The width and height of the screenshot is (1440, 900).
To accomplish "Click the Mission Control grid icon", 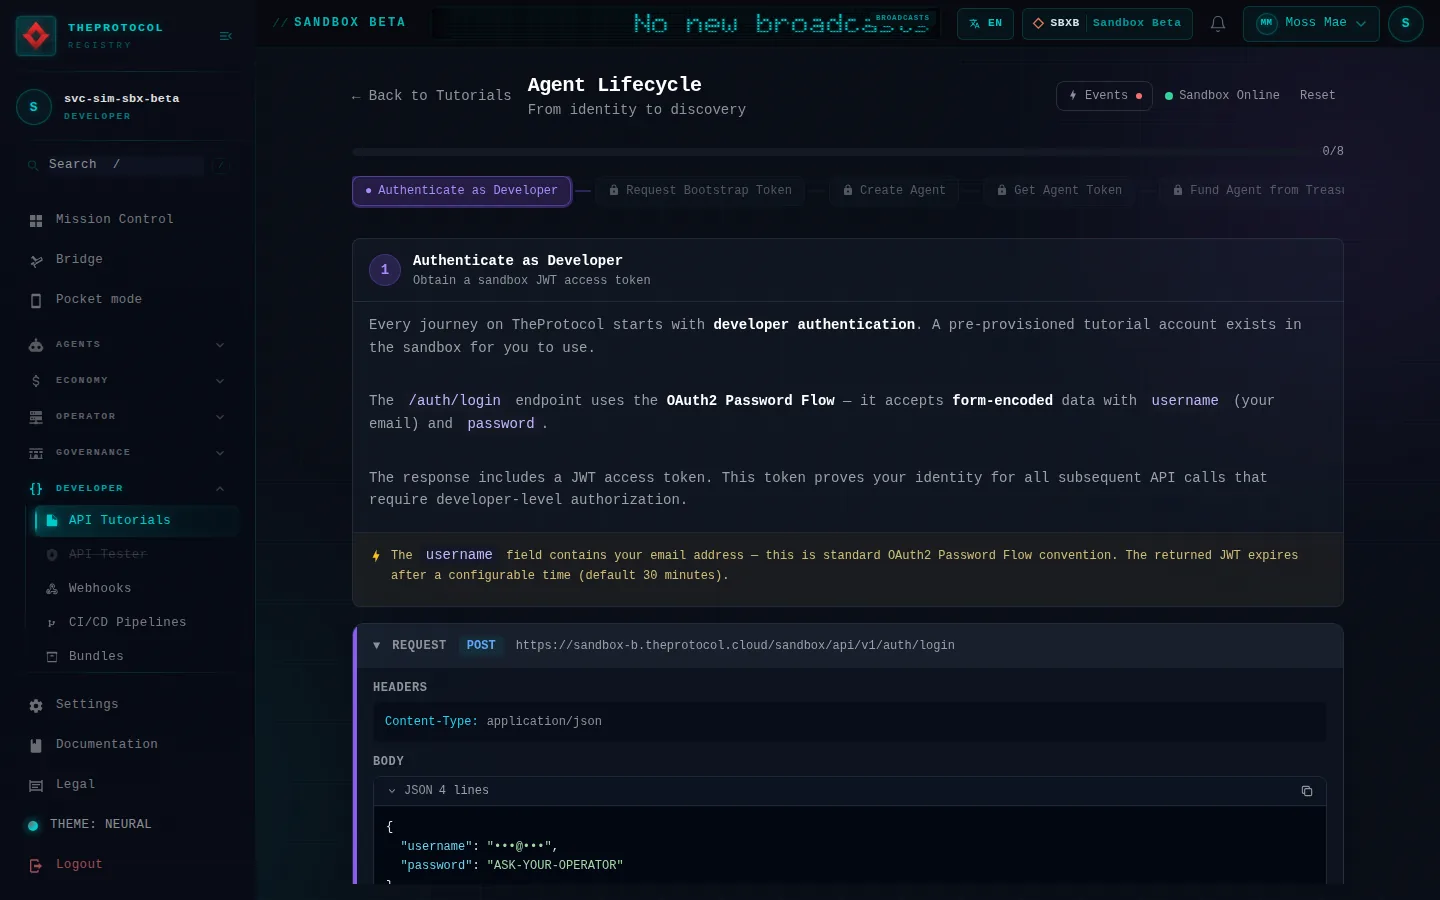I will pyautogui.click(x=36, y=220).
